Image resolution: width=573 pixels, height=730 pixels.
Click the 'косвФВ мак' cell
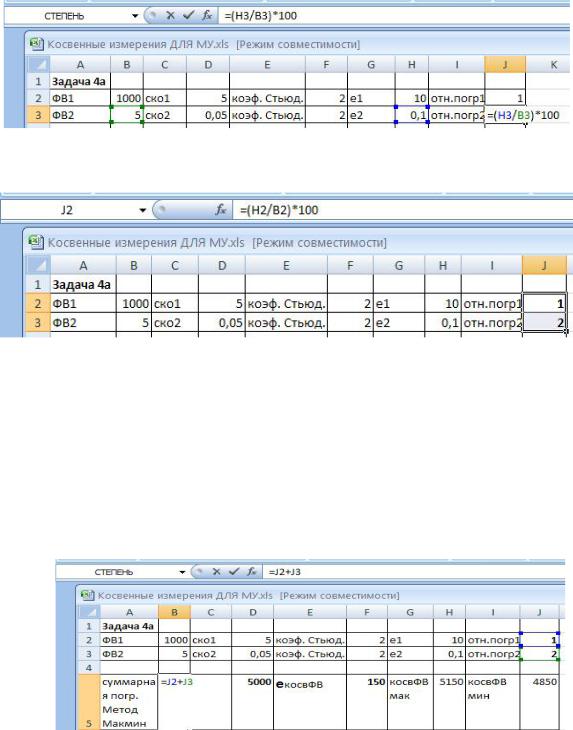[410, 702]
